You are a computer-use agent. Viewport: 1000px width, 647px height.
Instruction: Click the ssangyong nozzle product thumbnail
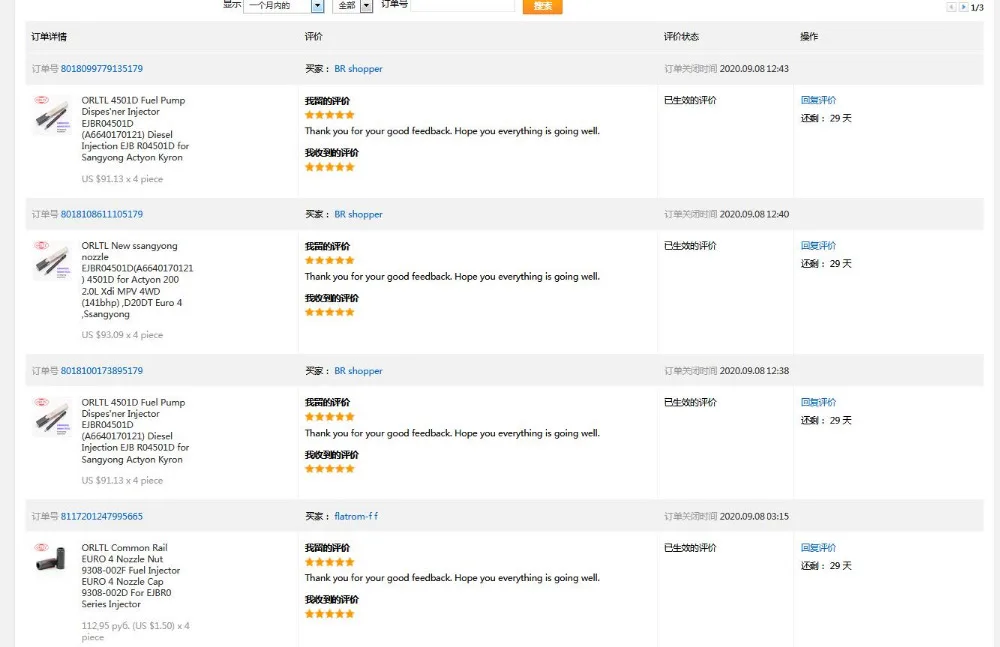[51, 261]
